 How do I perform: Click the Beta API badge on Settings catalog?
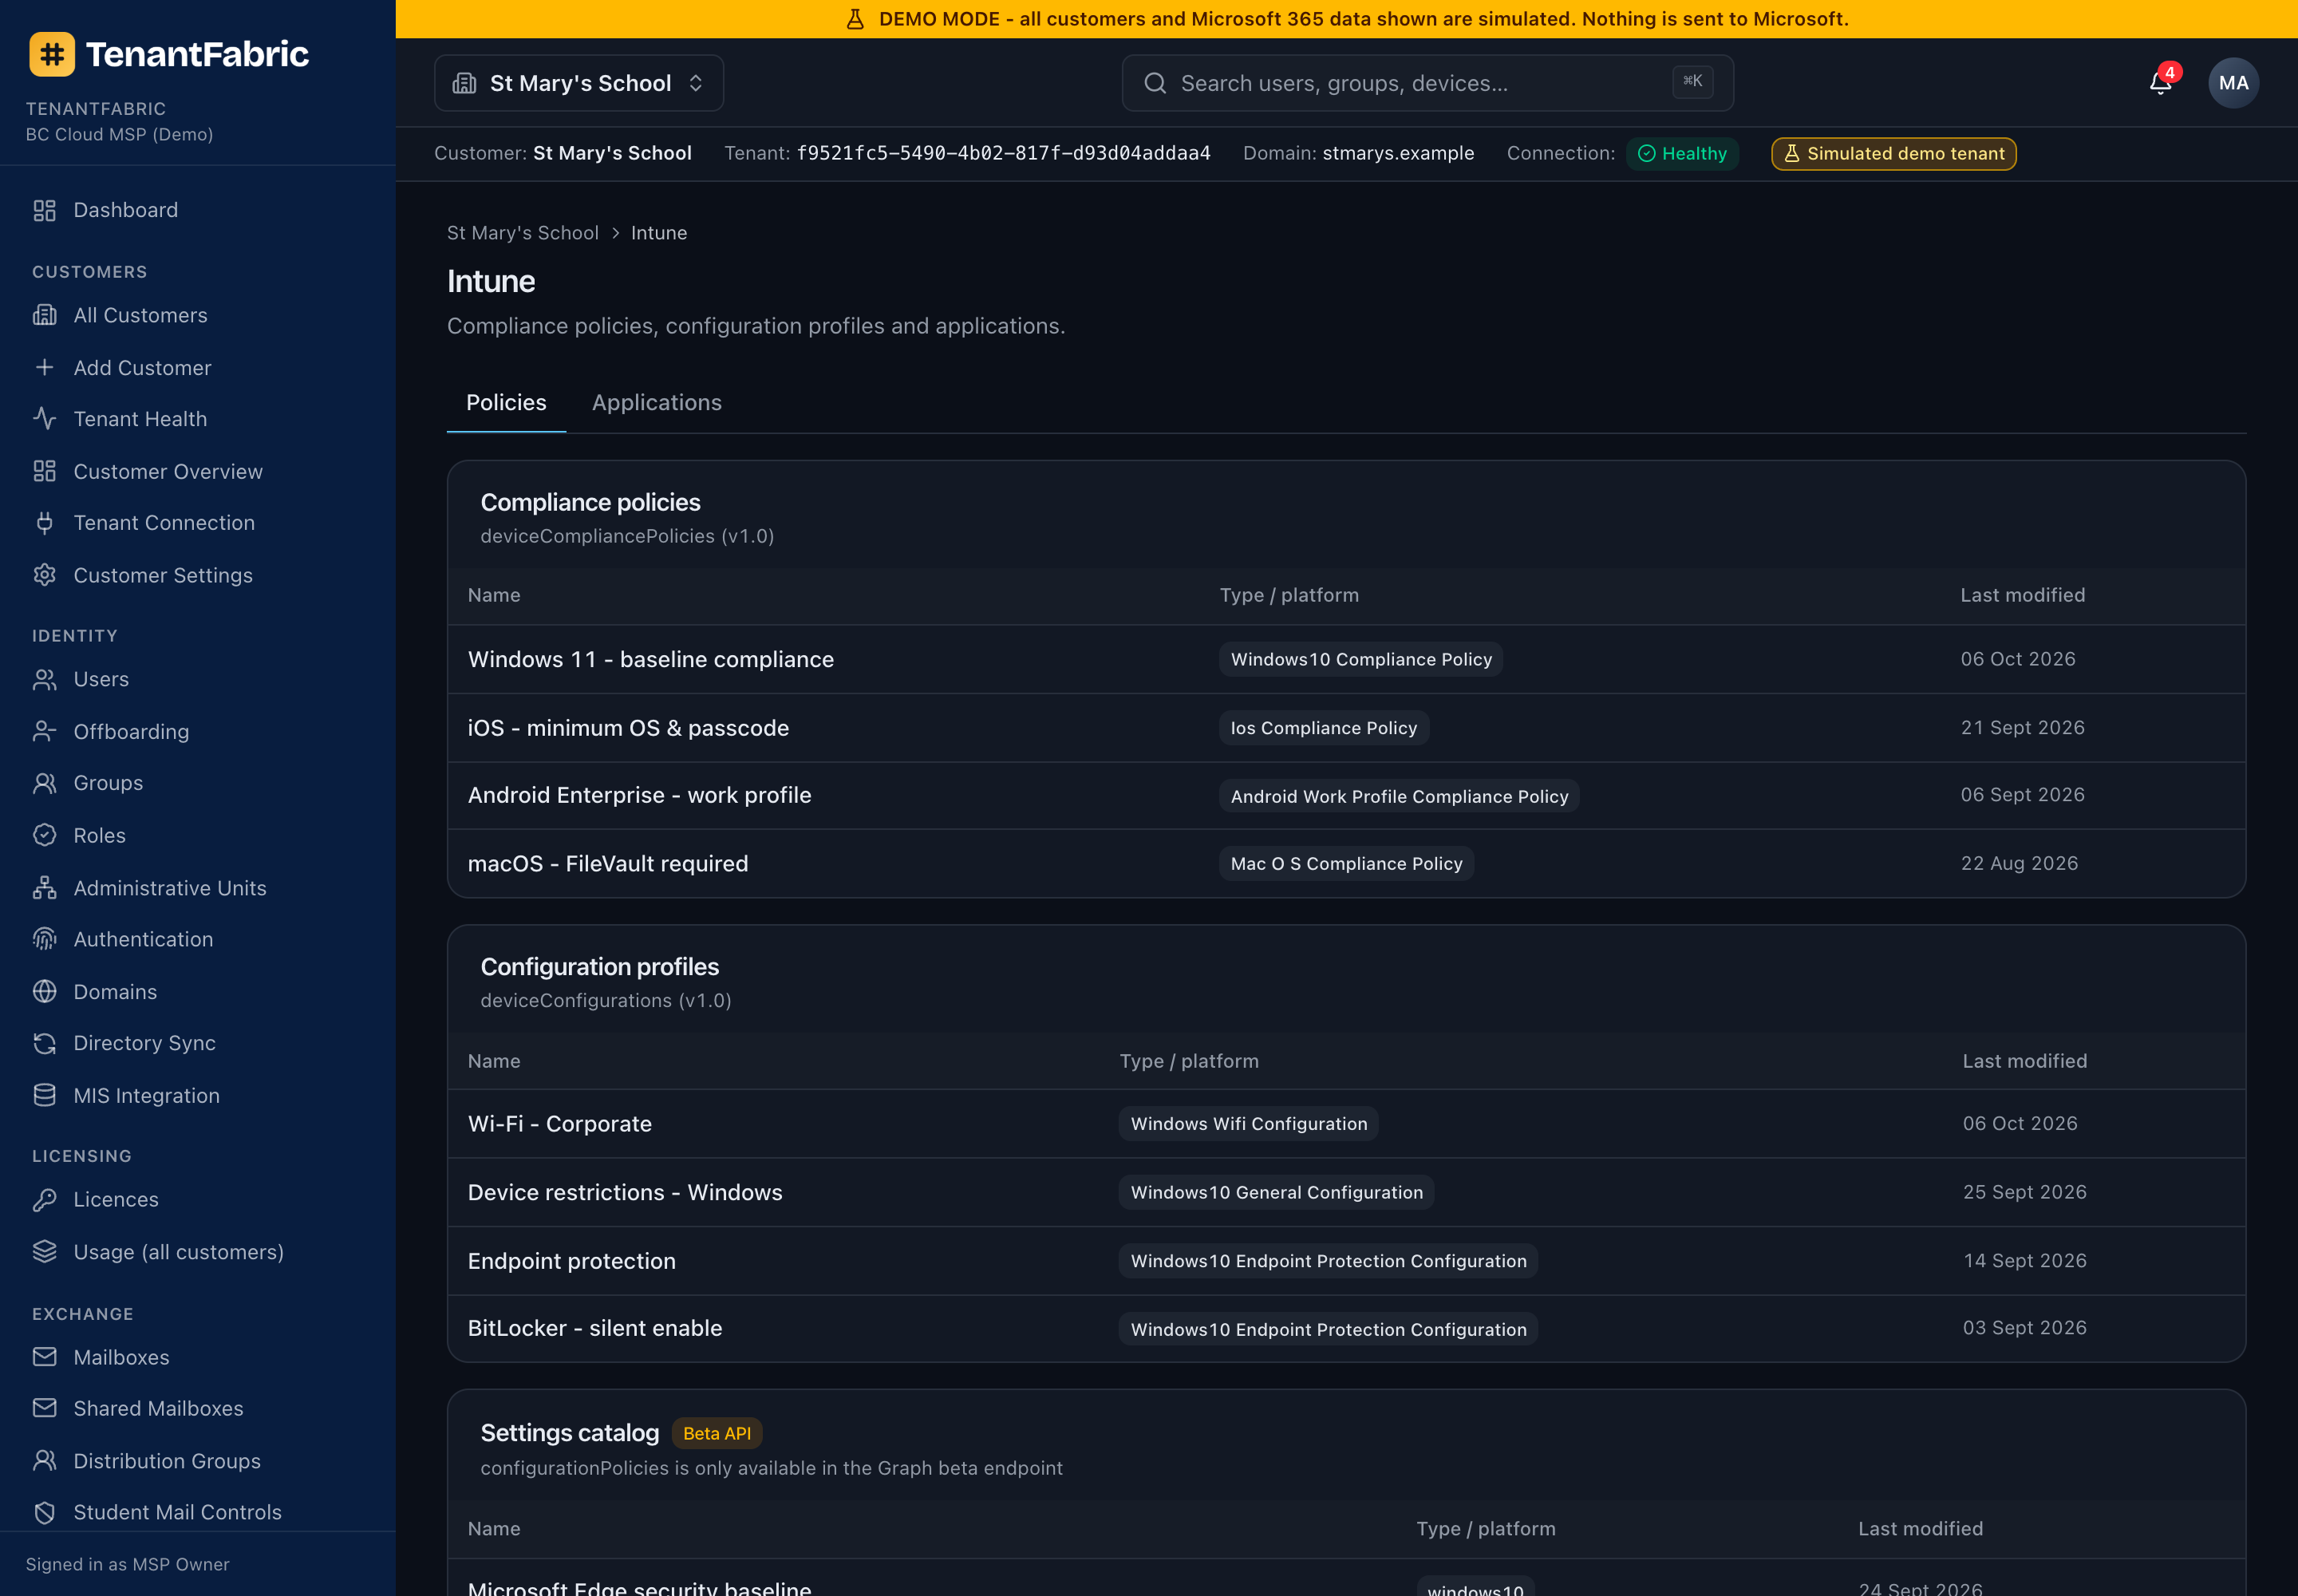point(717,1433)
